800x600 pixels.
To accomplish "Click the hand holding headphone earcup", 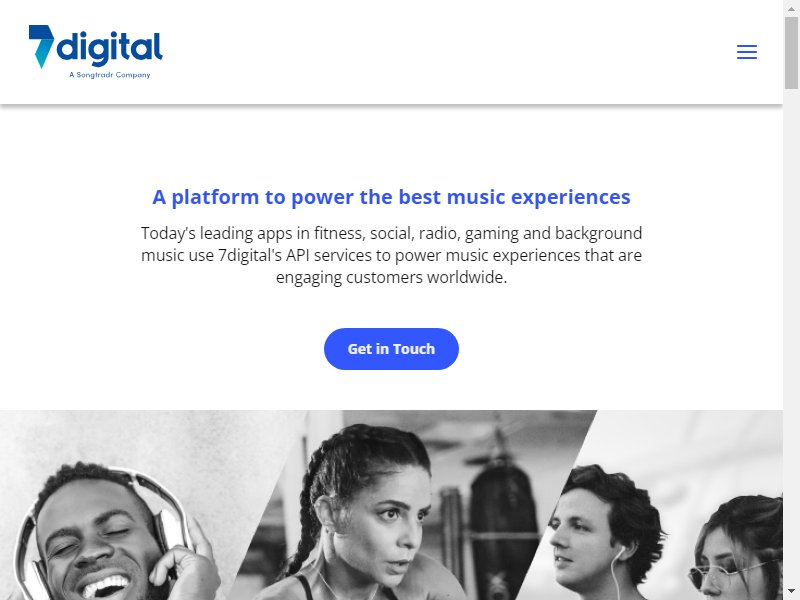I will click(185, 561).
